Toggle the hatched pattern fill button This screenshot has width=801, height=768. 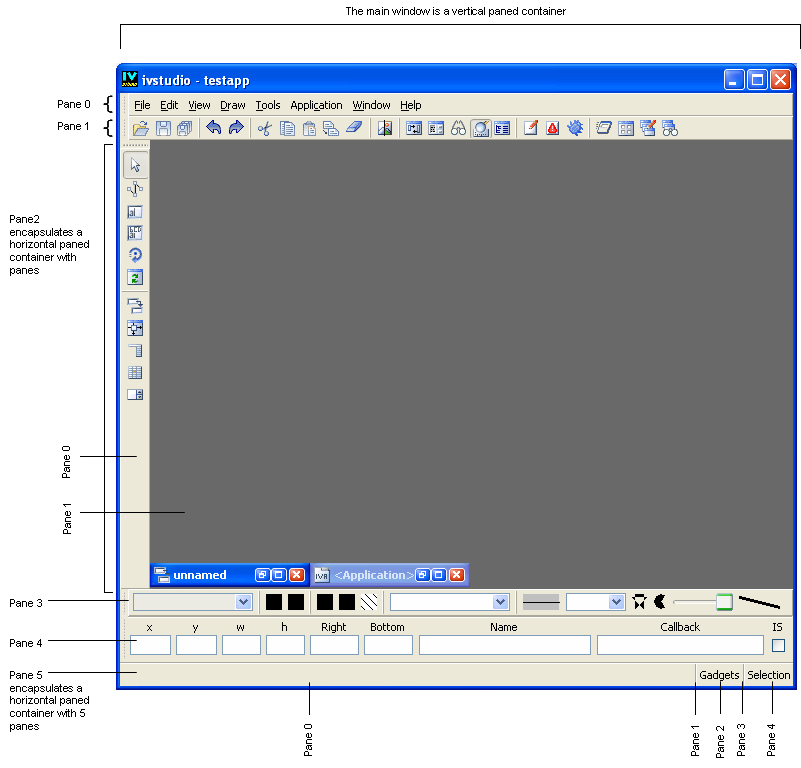[x=369, y=602]
